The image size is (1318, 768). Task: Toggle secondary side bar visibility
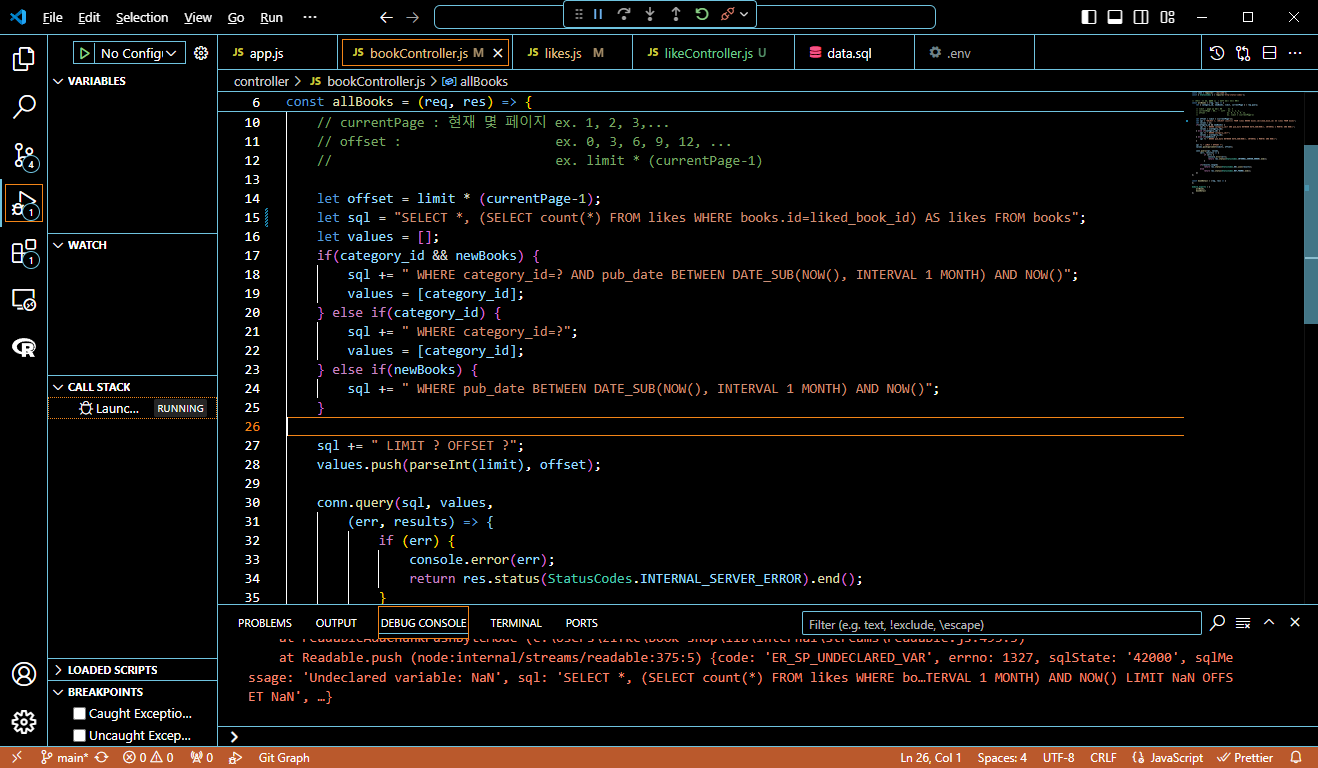coord(1141,17)
